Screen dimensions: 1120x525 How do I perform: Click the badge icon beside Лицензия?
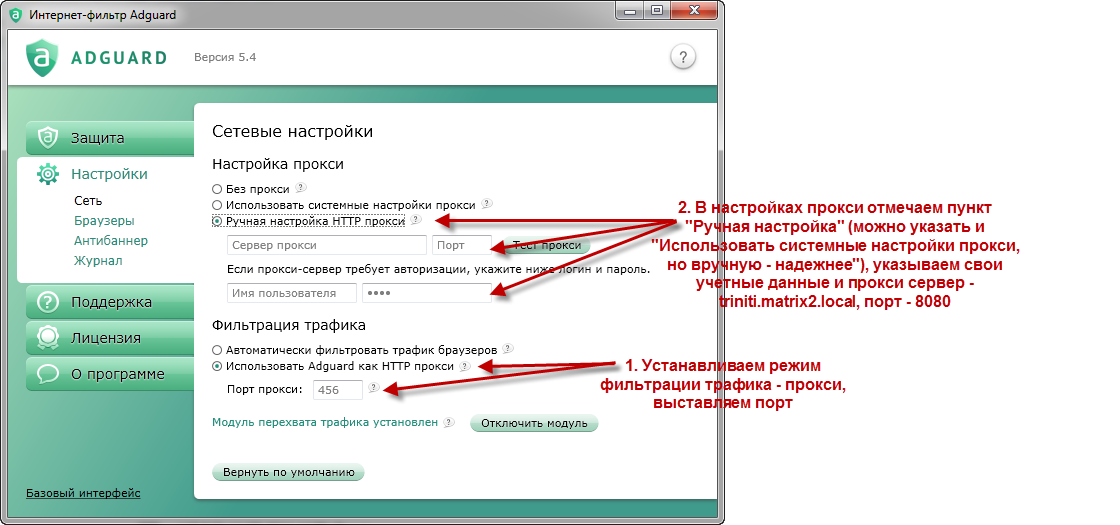(x=48, y=337)
